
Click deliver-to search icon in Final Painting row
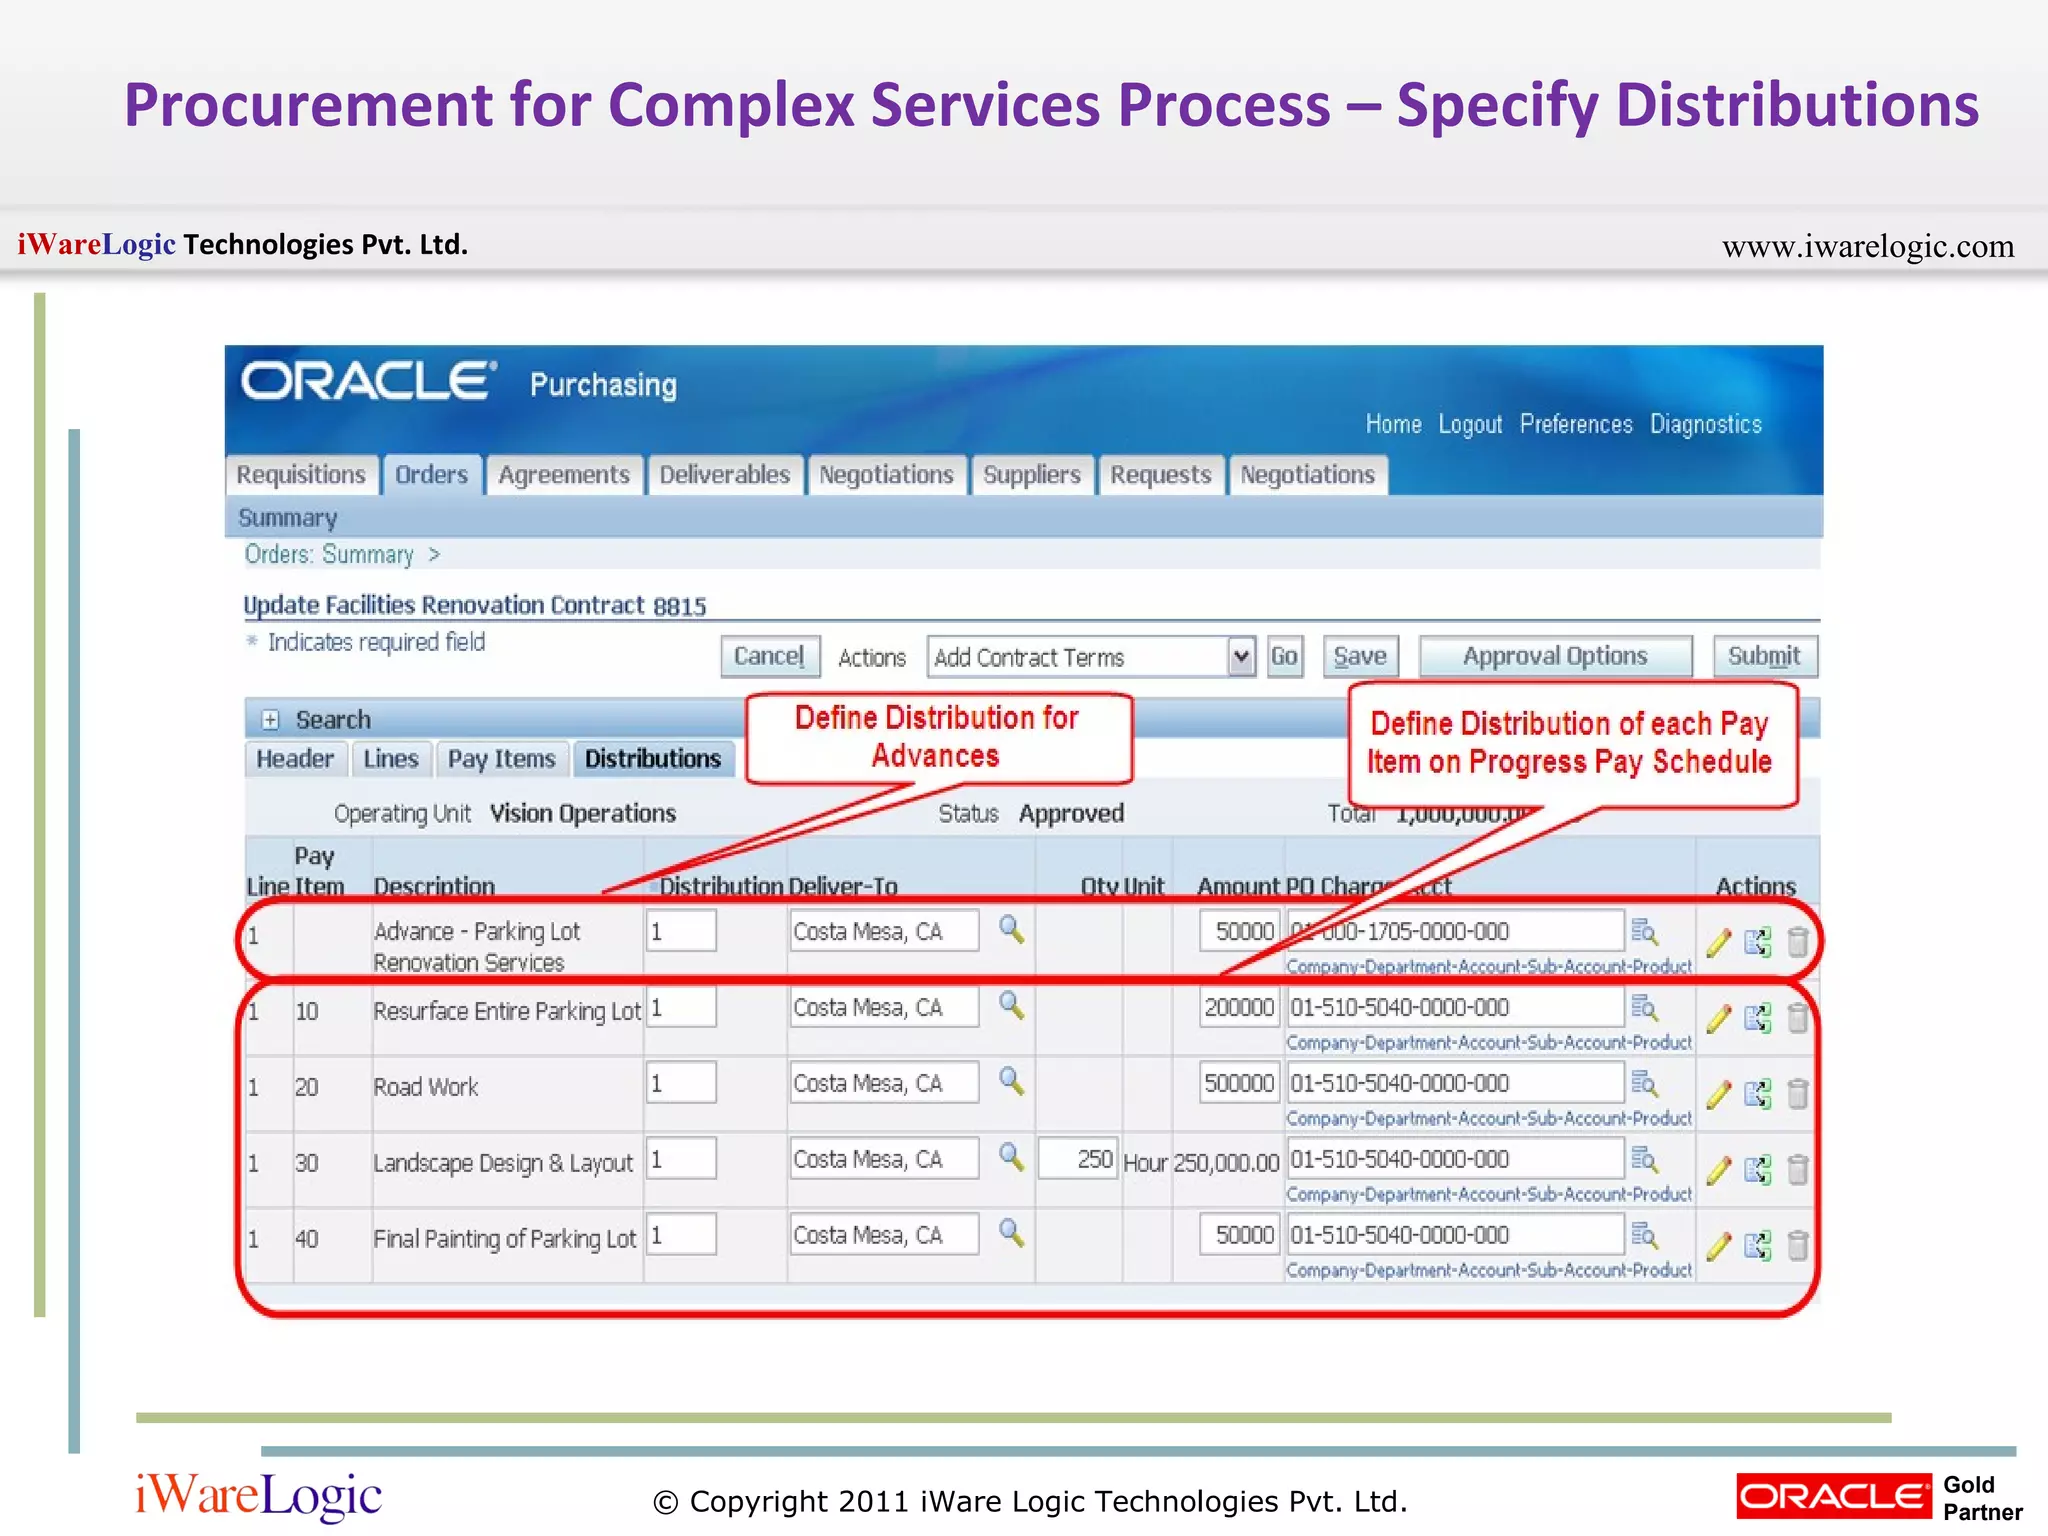pyautogui.click(x=1012, y=1233)
